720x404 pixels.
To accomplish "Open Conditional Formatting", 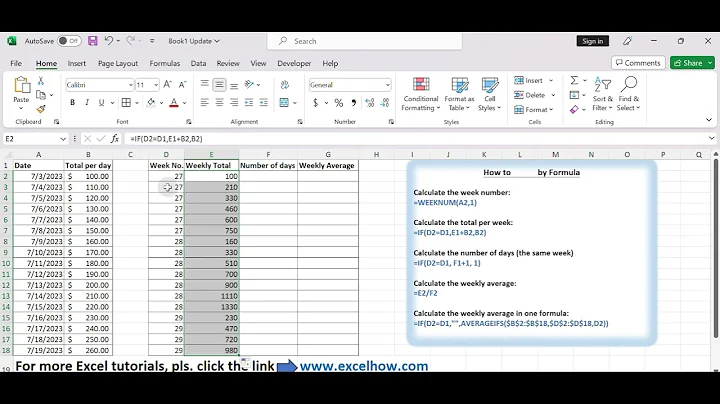I will coord(421,95).
